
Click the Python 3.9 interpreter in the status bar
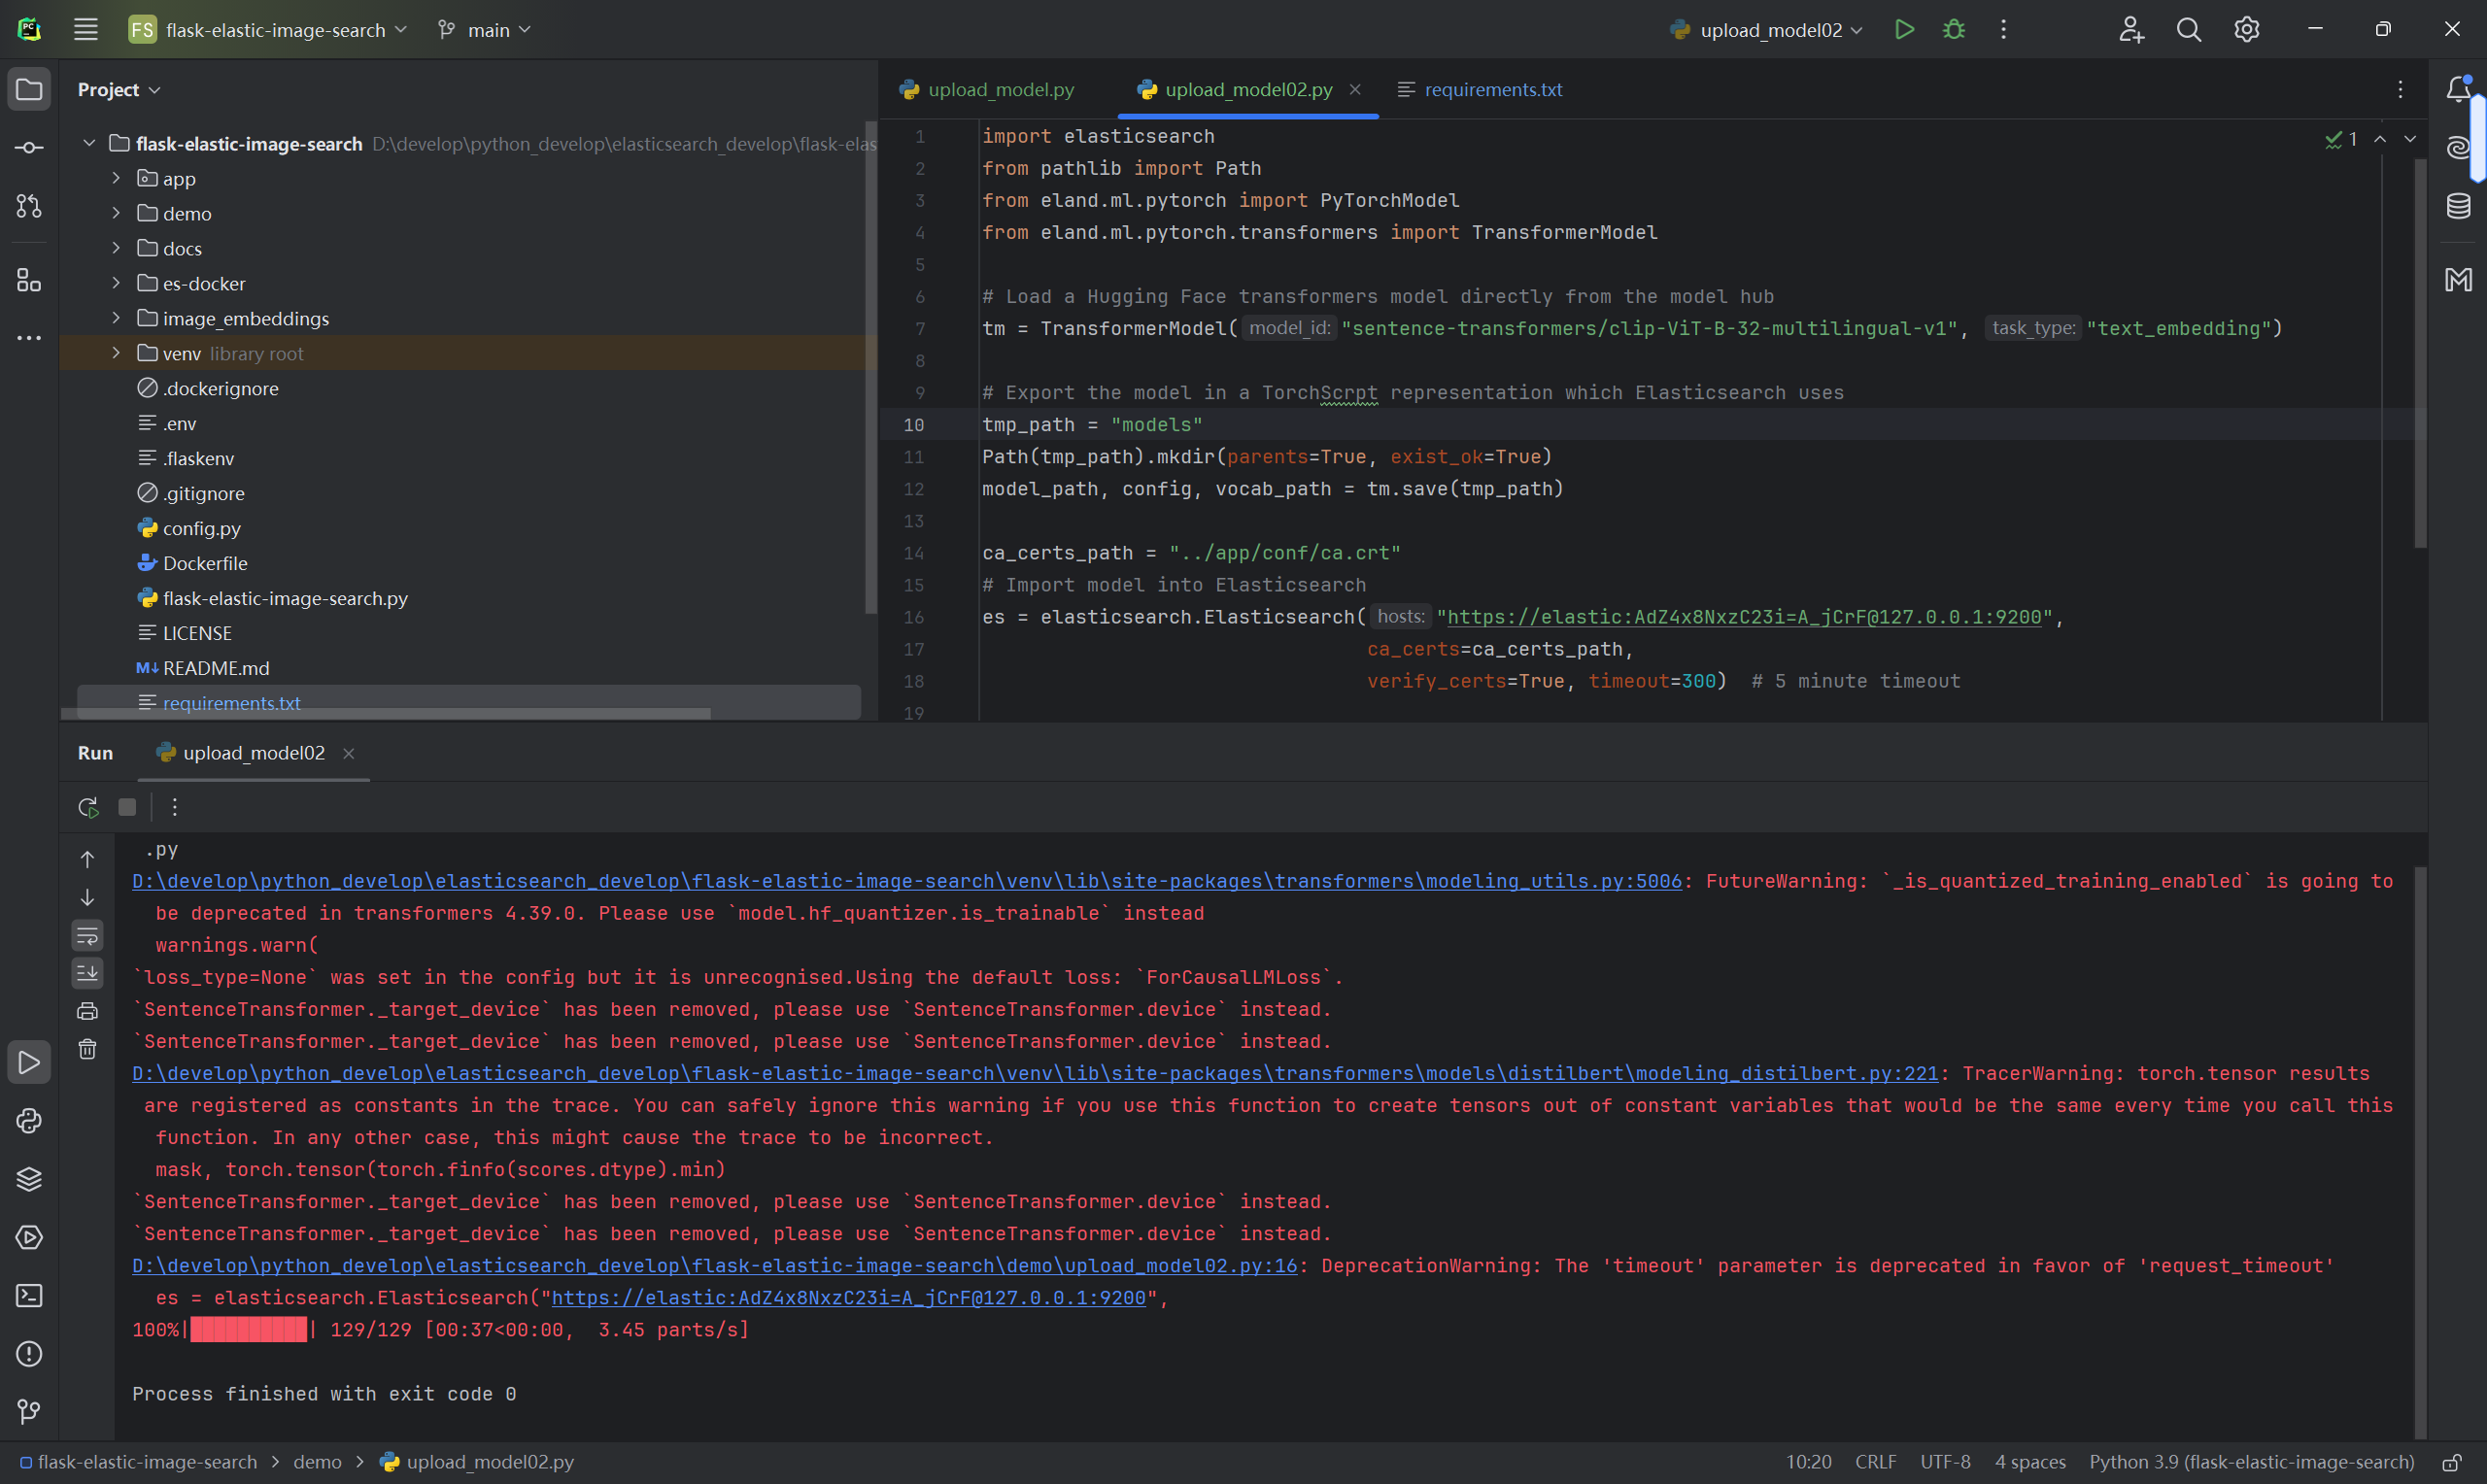(x=2251, y=1462)
